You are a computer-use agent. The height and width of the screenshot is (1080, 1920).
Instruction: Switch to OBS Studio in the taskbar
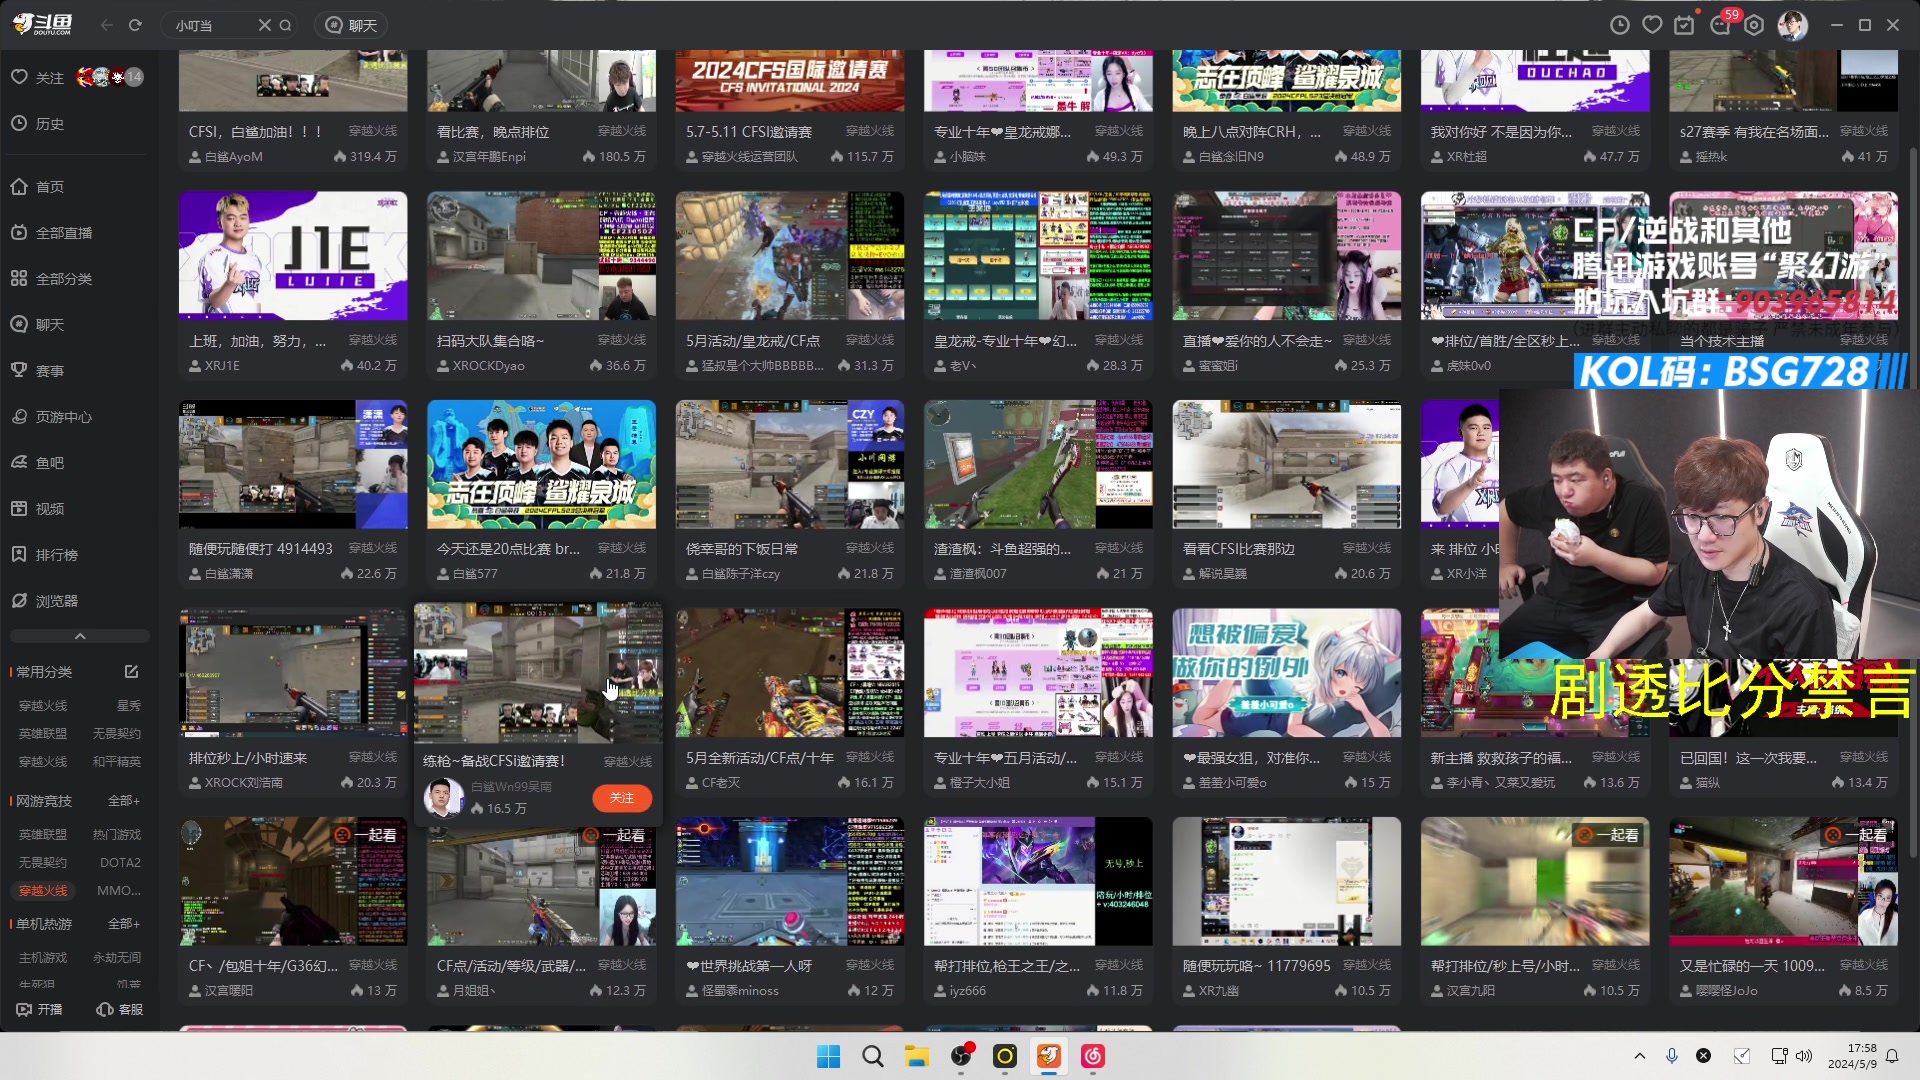pyautogui.click(x=961, y=1056)
